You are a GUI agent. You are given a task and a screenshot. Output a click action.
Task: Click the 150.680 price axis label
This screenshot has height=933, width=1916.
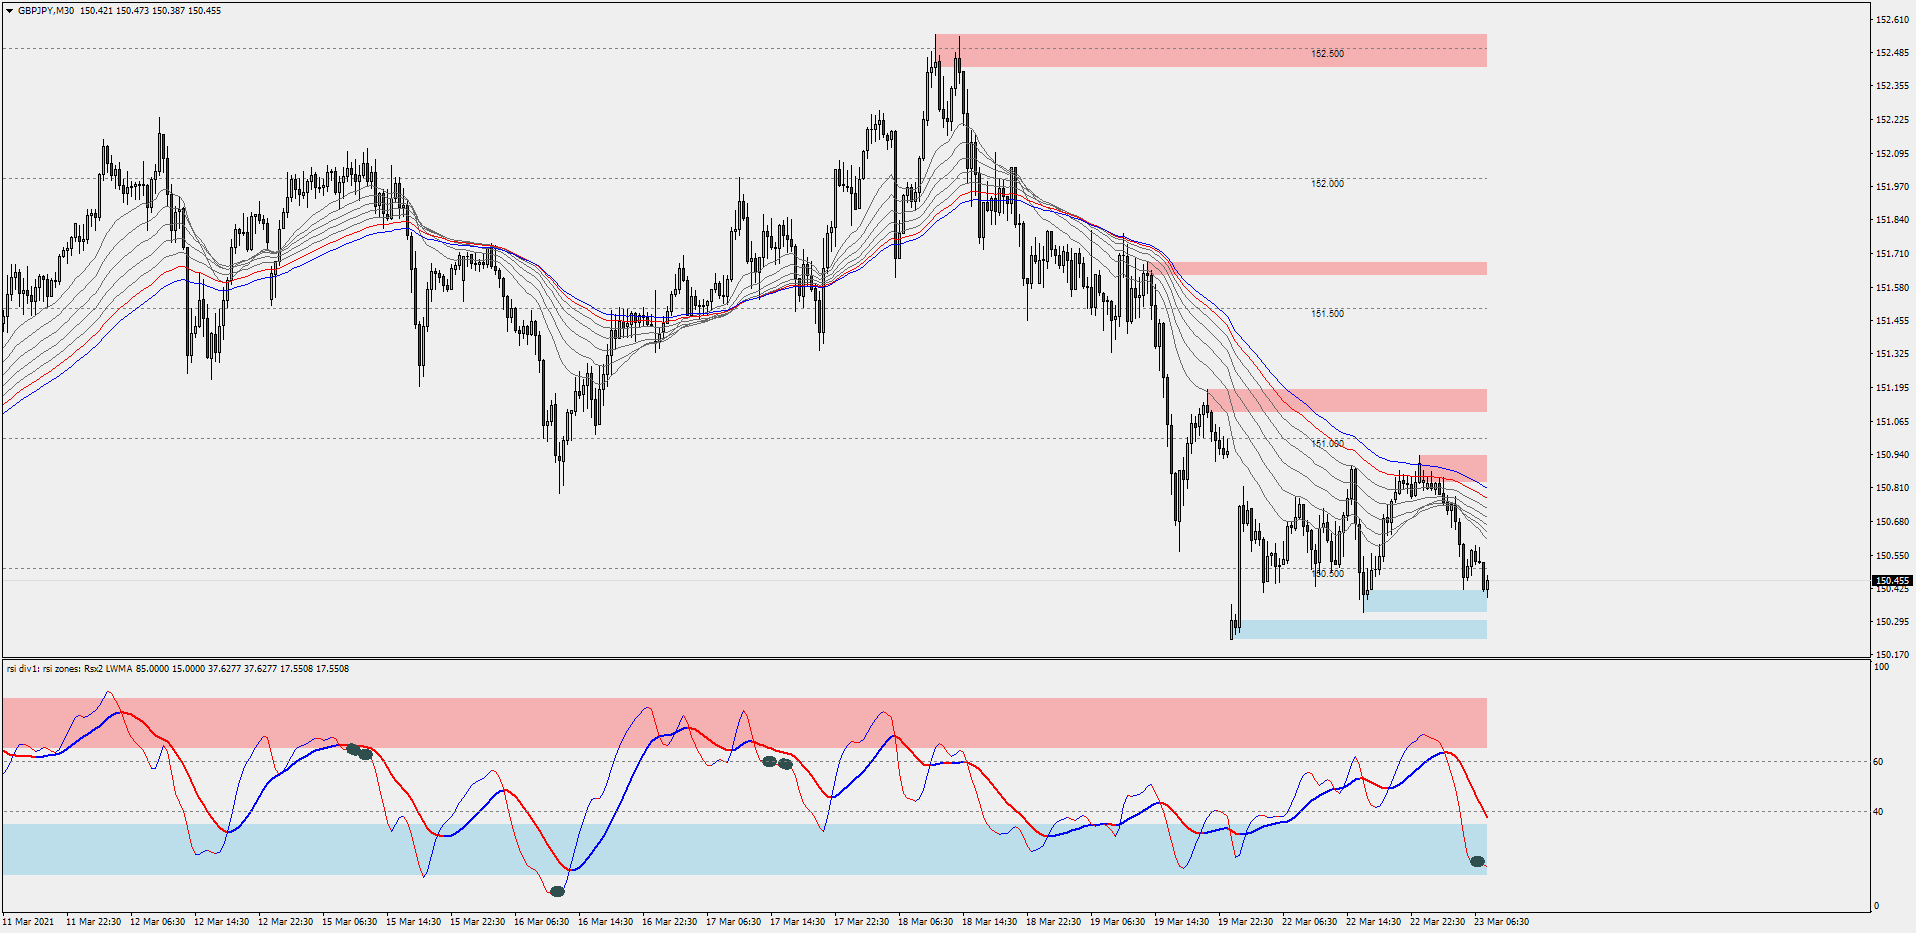(x=1892, y=522)
